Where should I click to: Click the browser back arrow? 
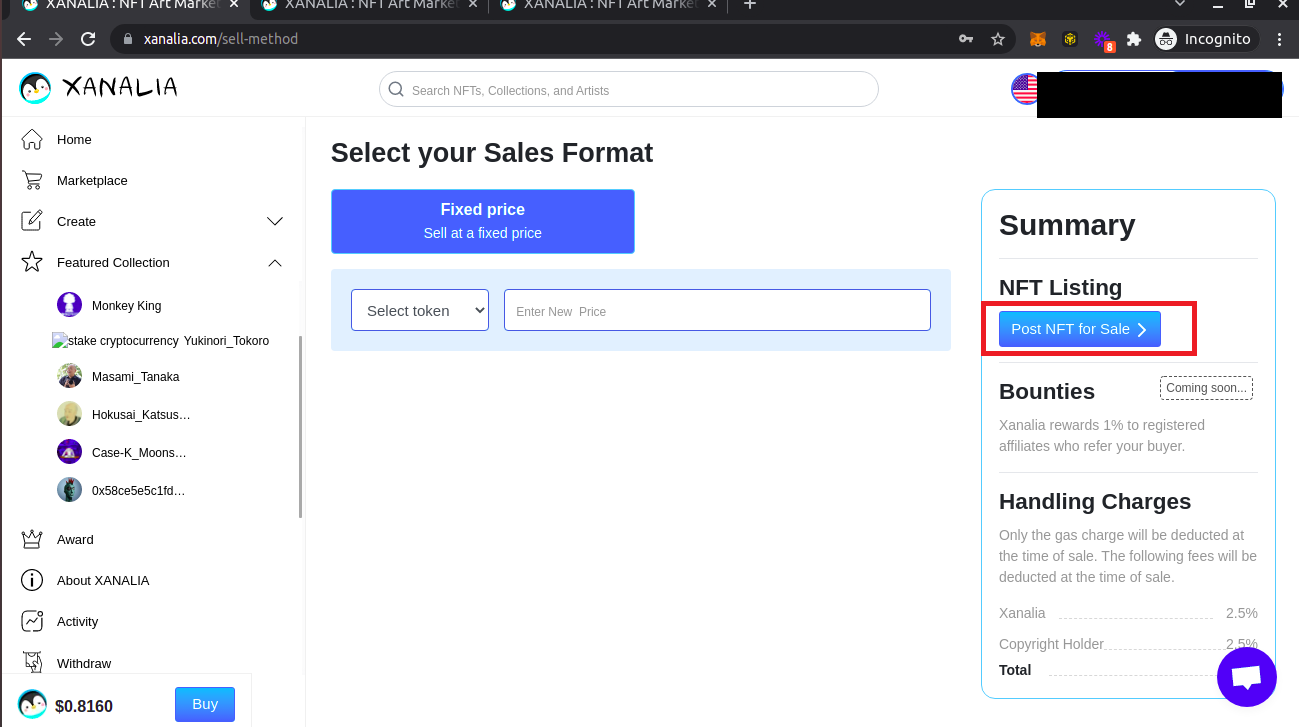pos(24,39)
